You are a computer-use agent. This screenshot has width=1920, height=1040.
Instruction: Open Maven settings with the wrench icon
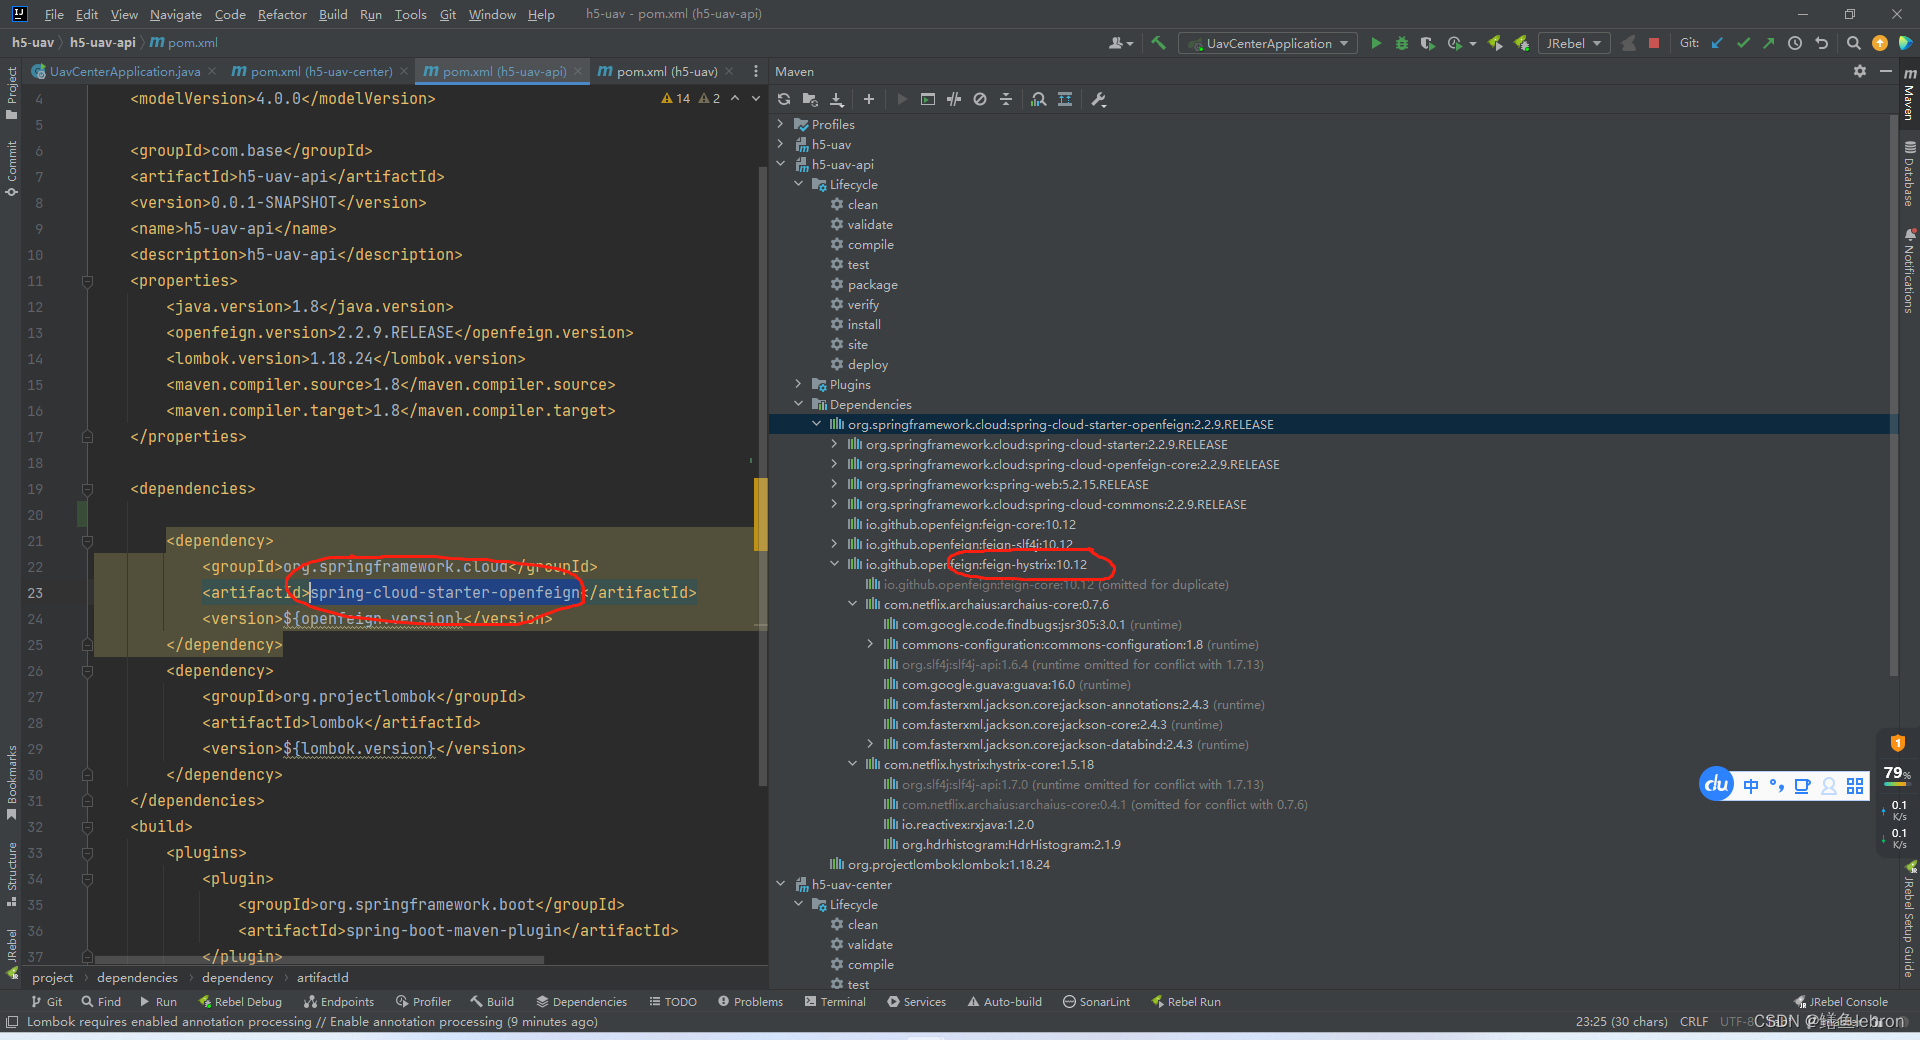(1099, 99)
